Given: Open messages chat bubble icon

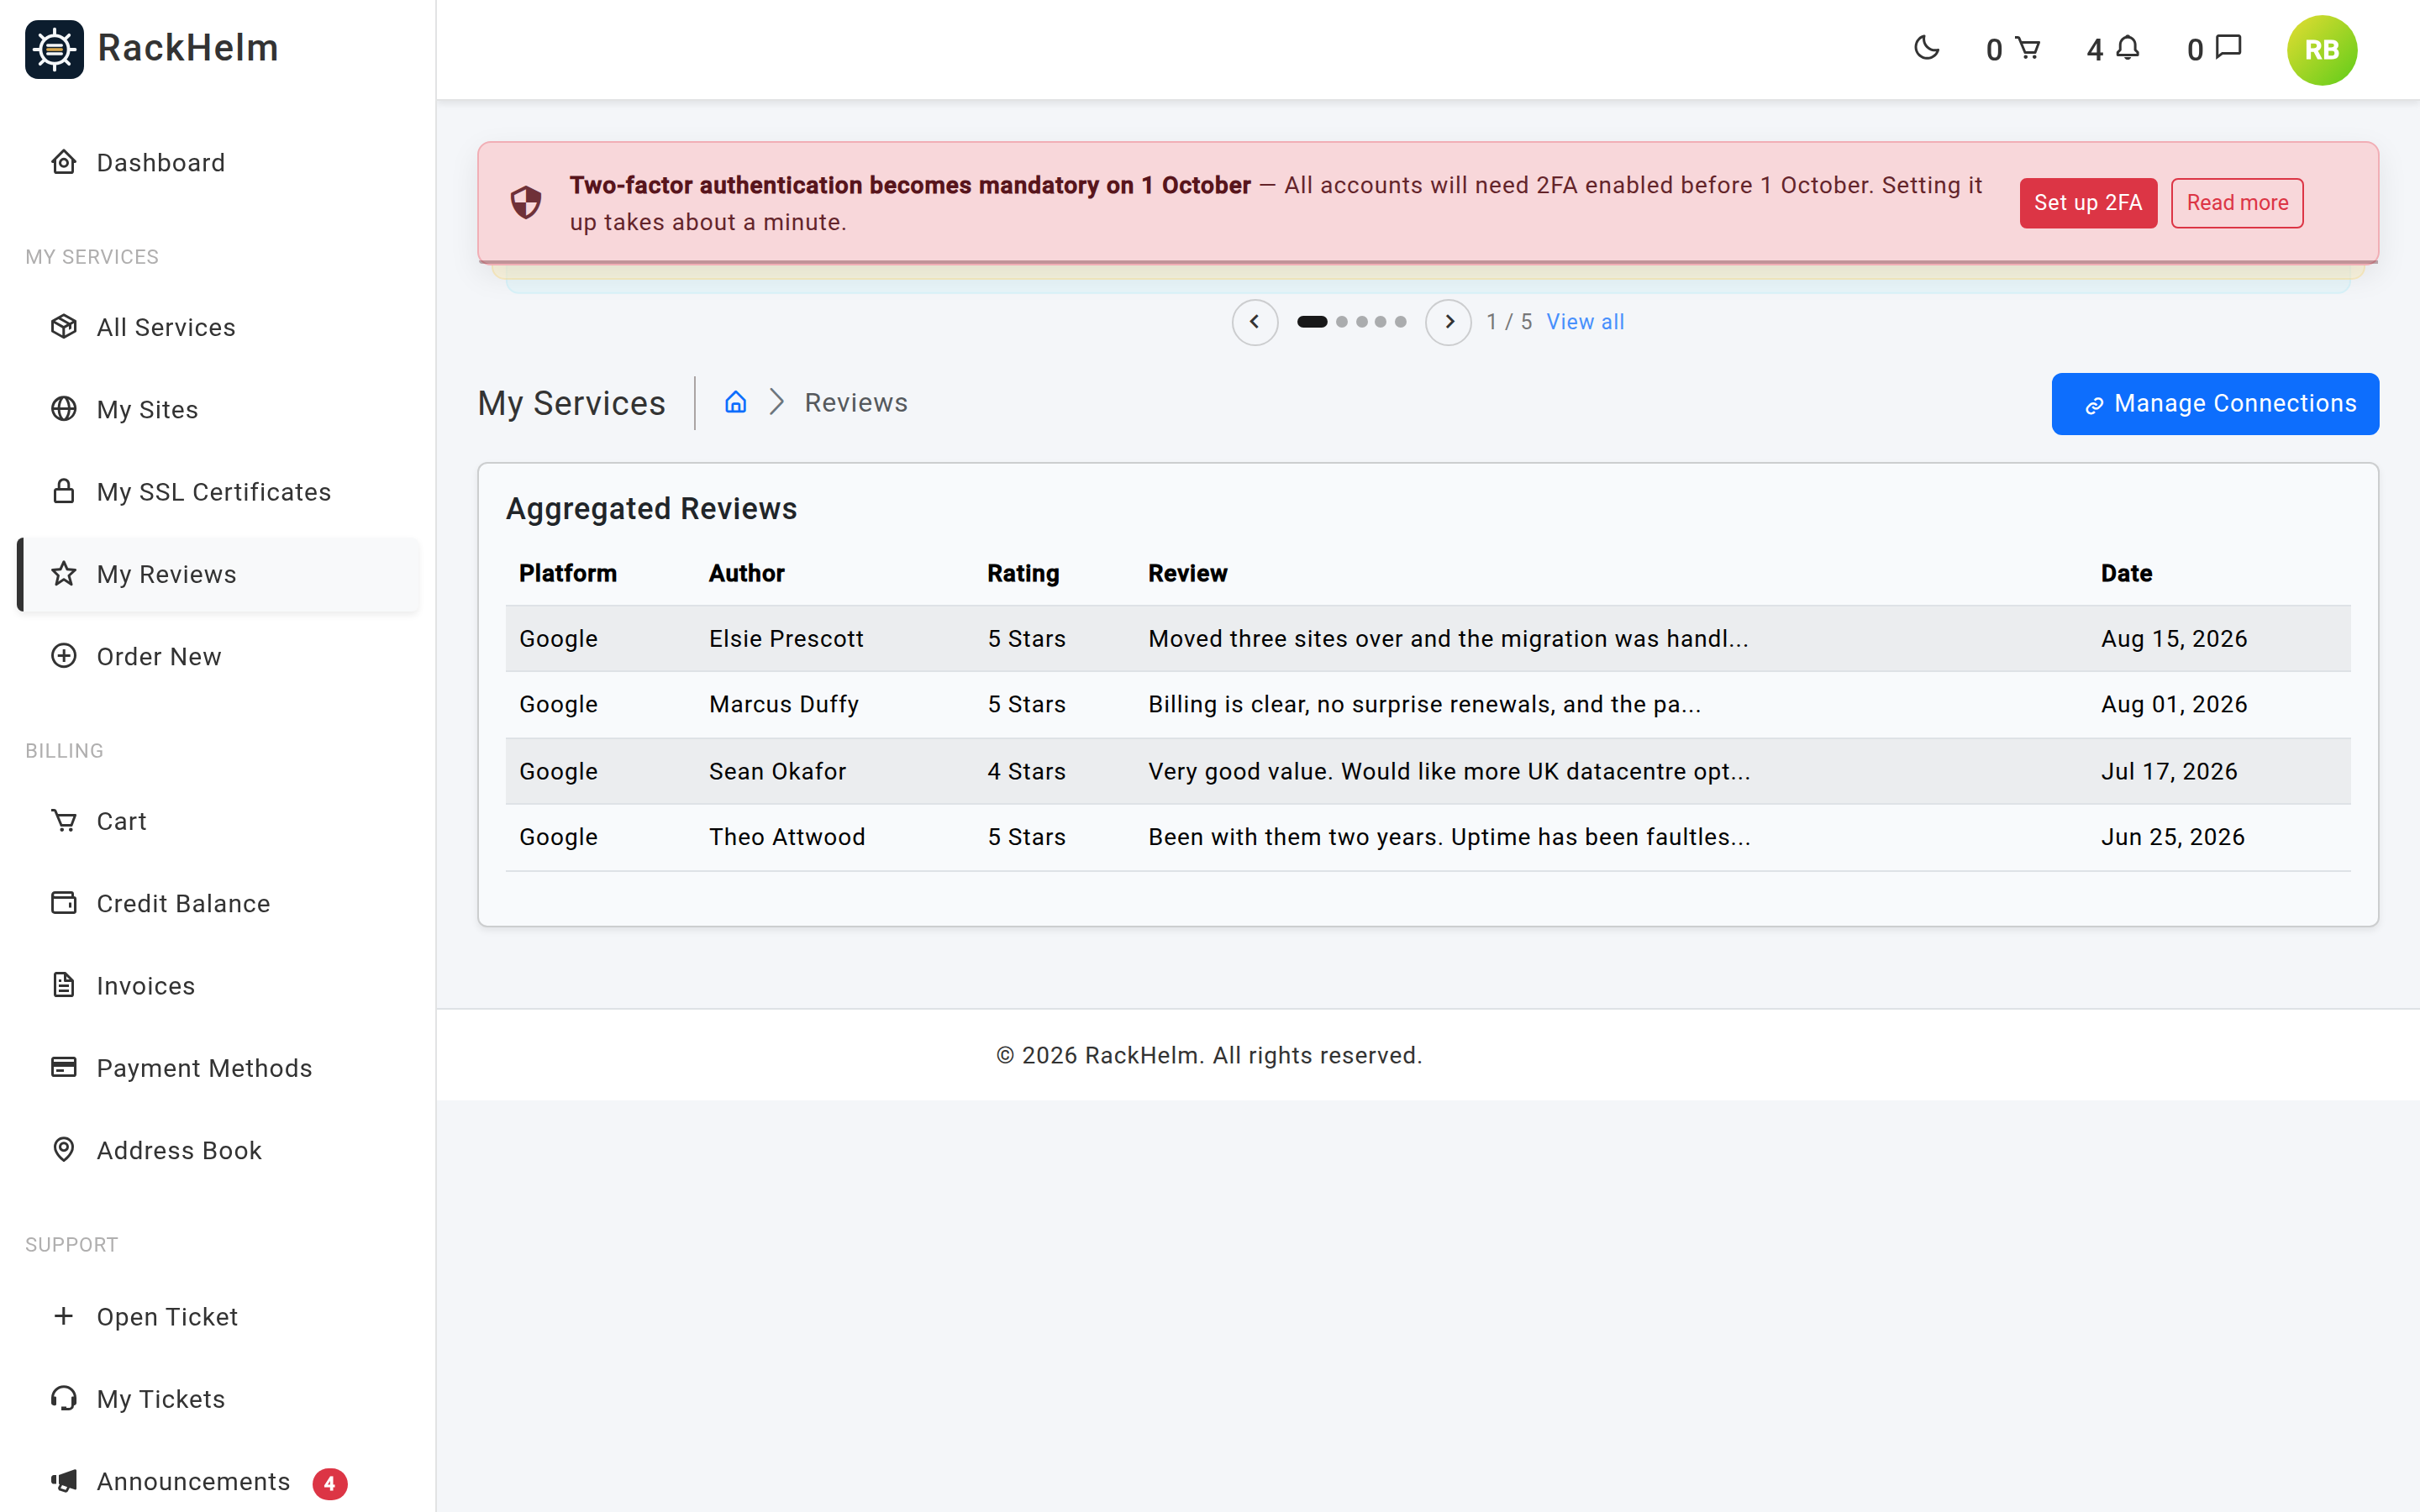Looking at the screenshot, I should (2228, 48).
